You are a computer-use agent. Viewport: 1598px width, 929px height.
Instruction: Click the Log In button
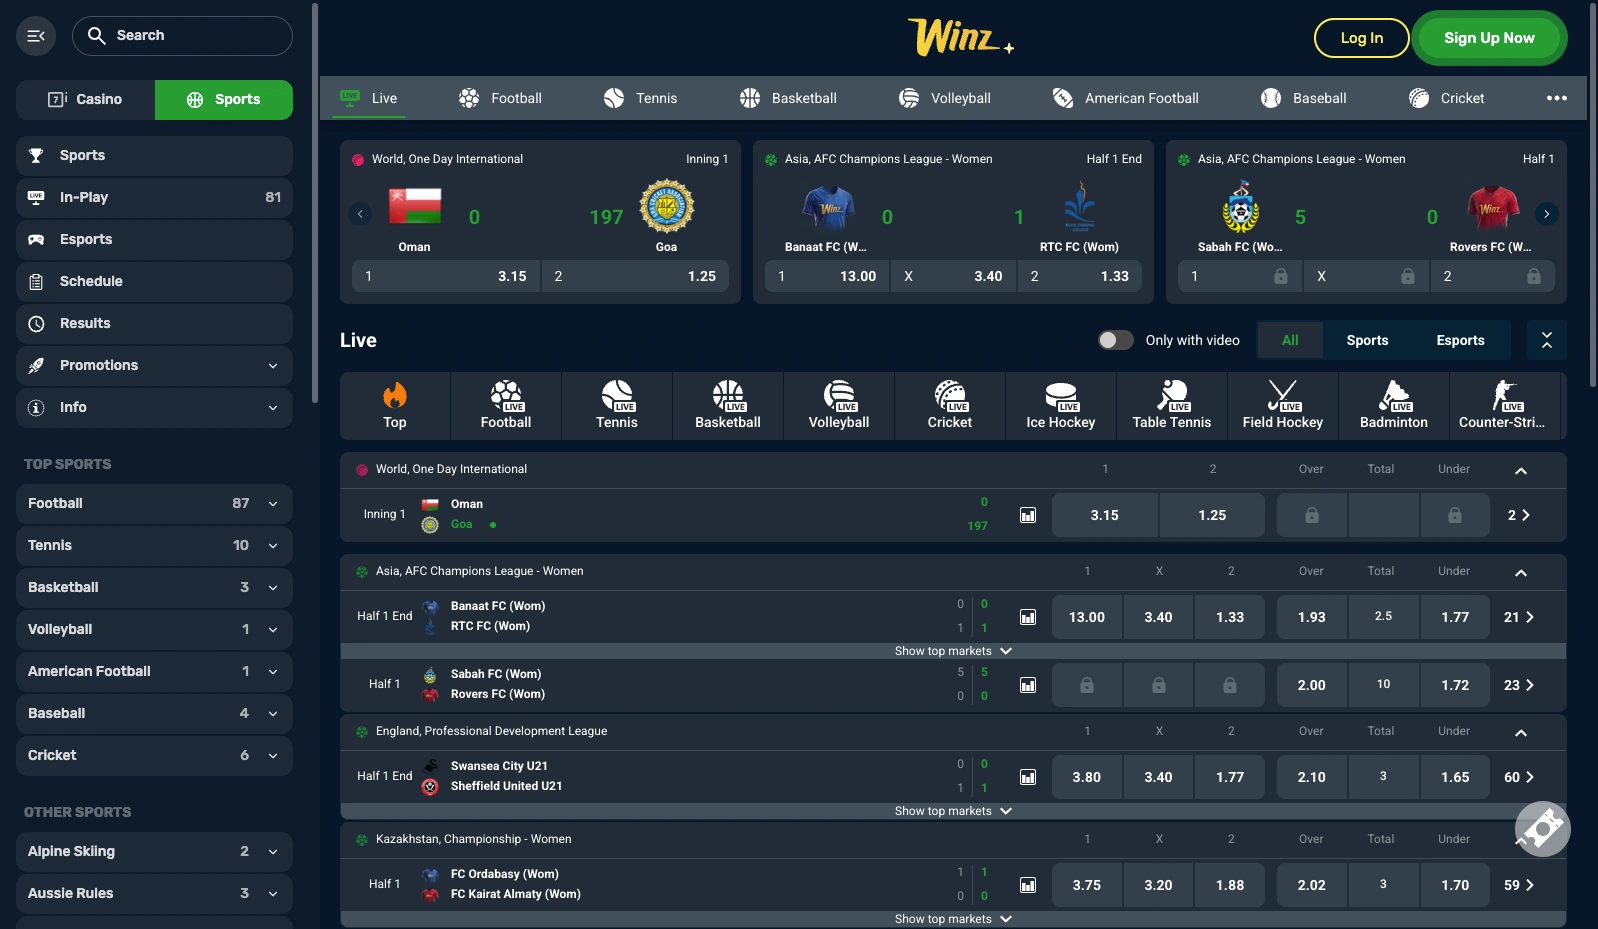pos(1361,38)
